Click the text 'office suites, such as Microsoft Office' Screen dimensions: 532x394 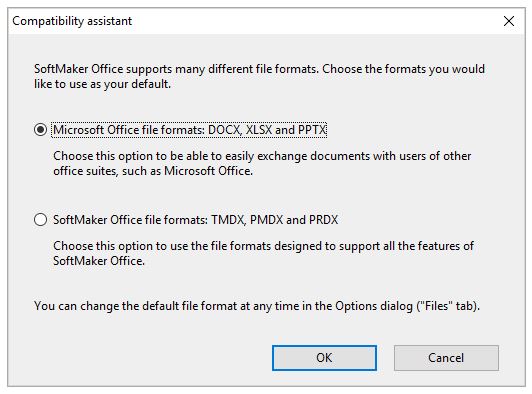[x=153, y=171]
